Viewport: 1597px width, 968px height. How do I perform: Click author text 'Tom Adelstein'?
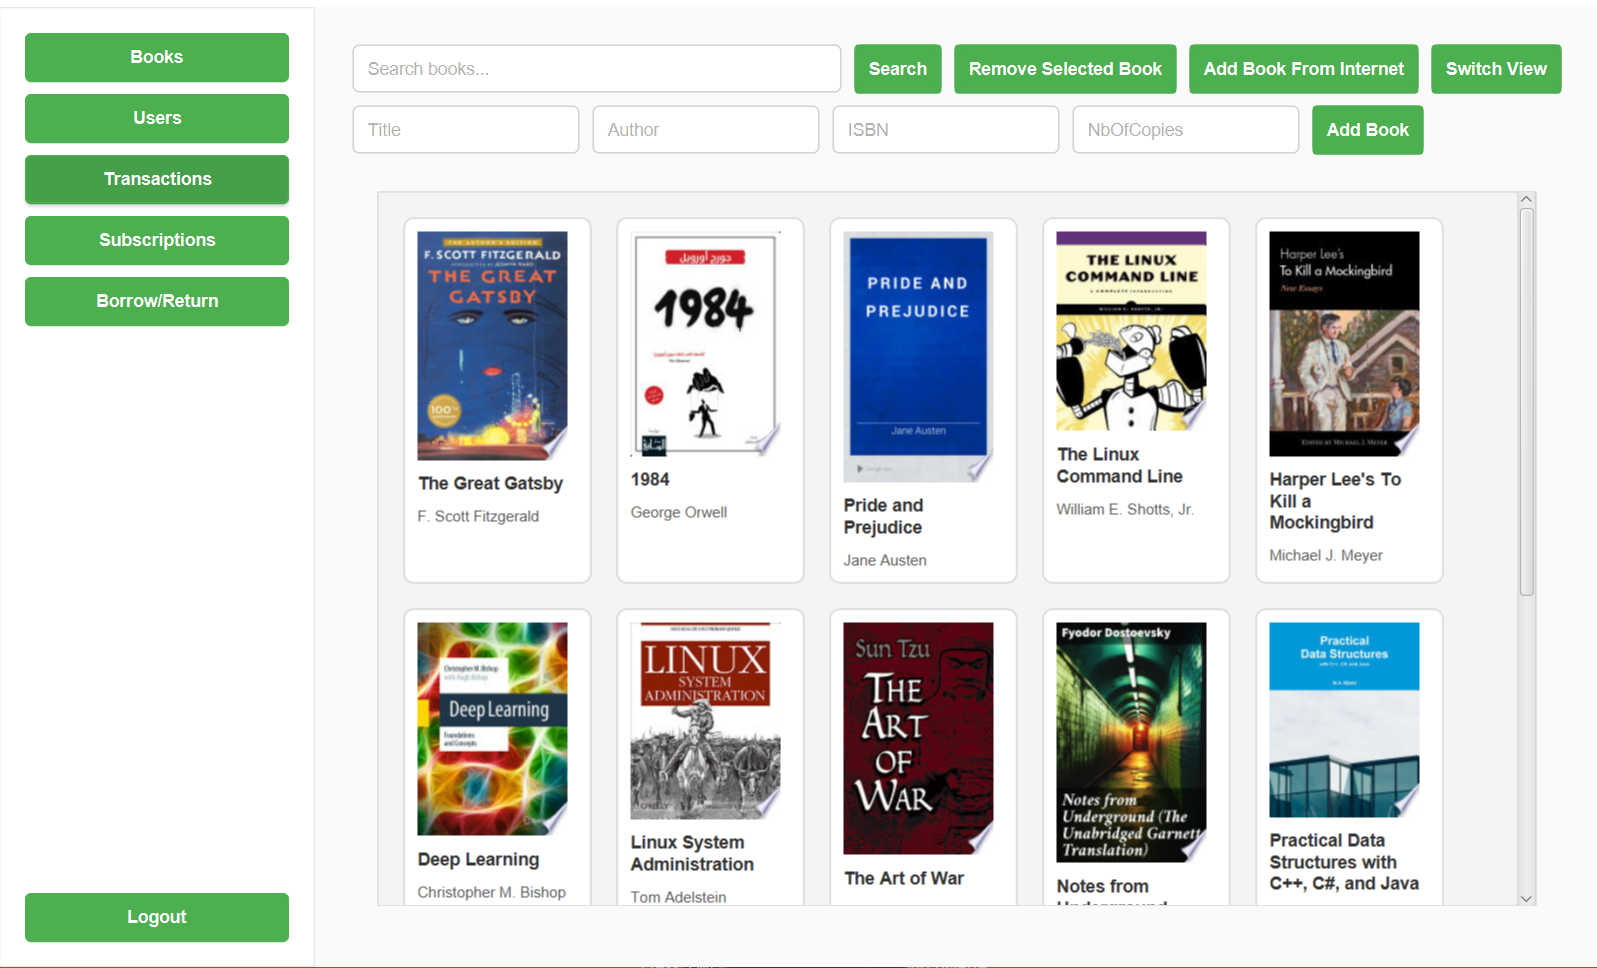click(678, 897)
